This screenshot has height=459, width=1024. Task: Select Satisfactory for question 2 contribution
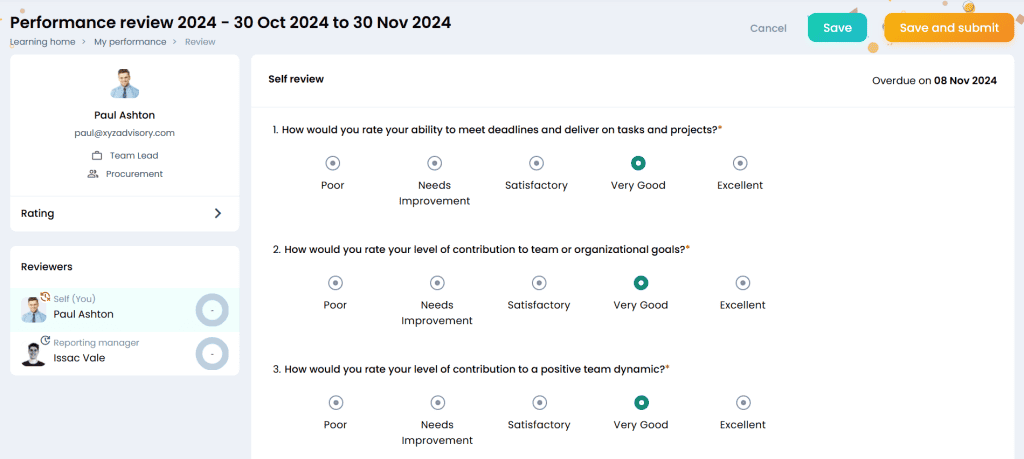(x=539, y=283)
